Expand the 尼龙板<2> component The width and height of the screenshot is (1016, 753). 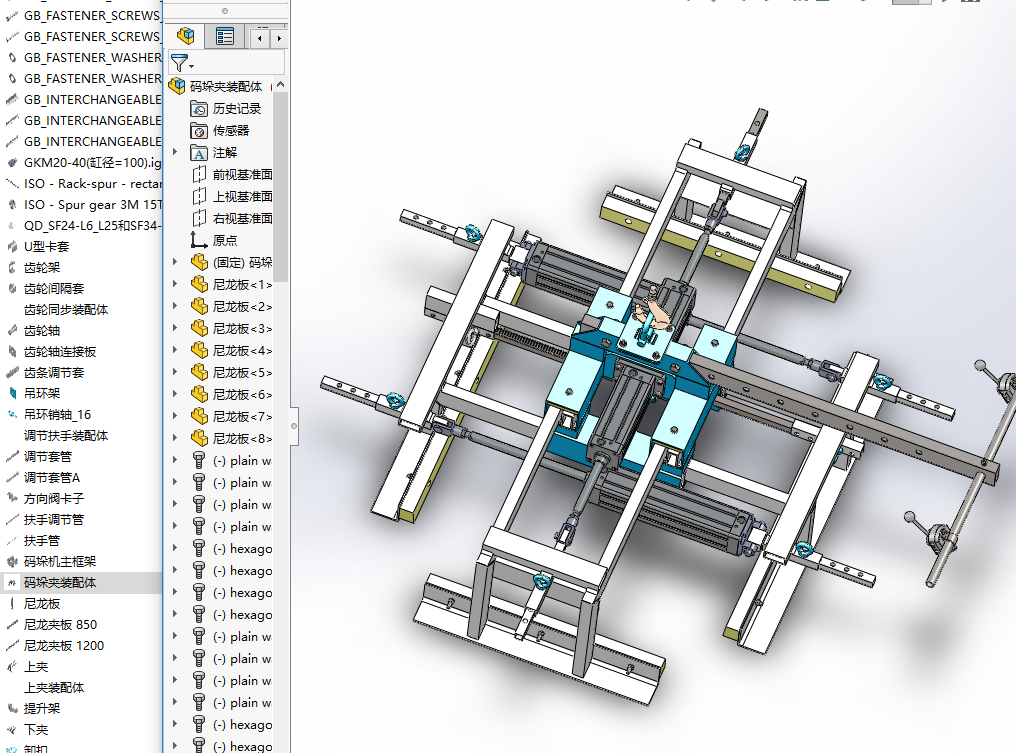pos(175,306)
